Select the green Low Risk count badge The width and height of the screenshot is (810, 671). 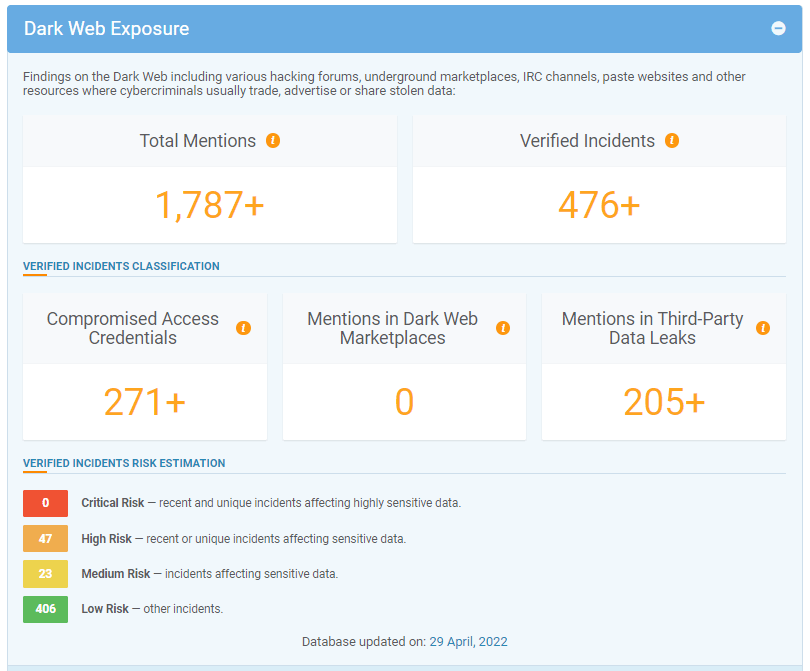45,609
